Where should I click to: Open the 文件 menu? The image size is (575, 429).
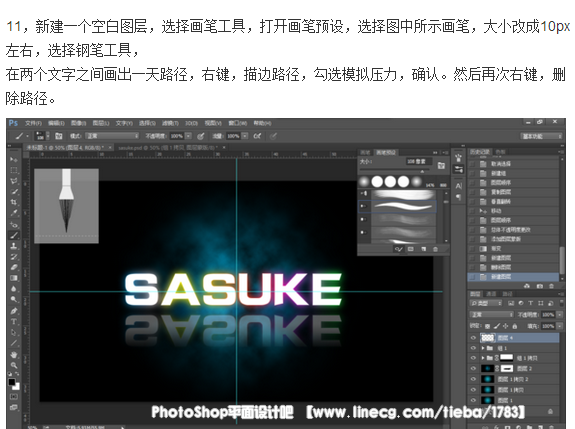point(33,123)
